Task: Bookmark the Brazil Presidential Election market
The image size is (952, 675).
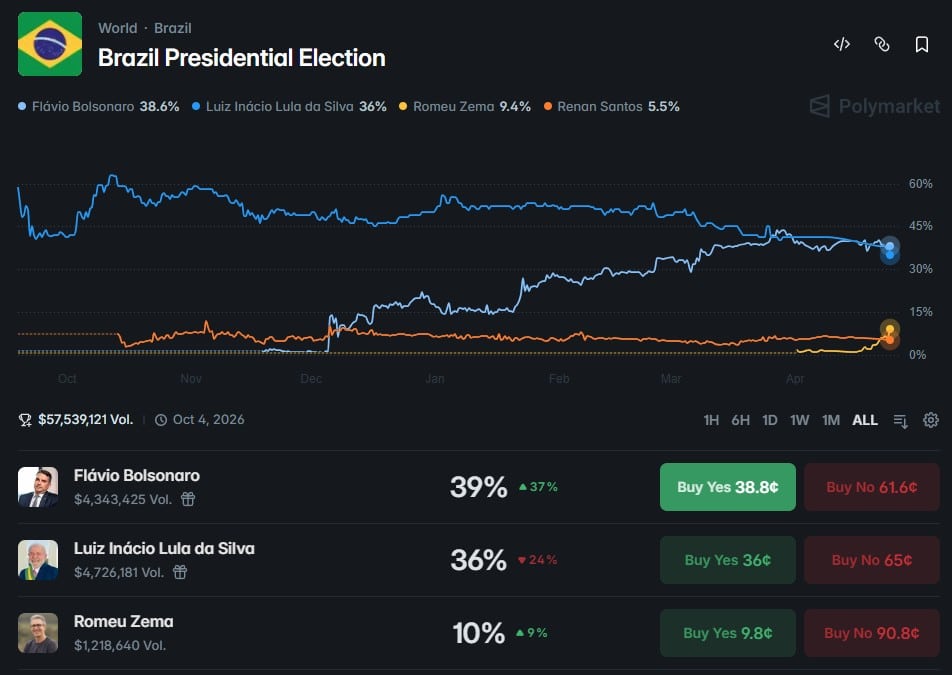Action: point(922,44)
